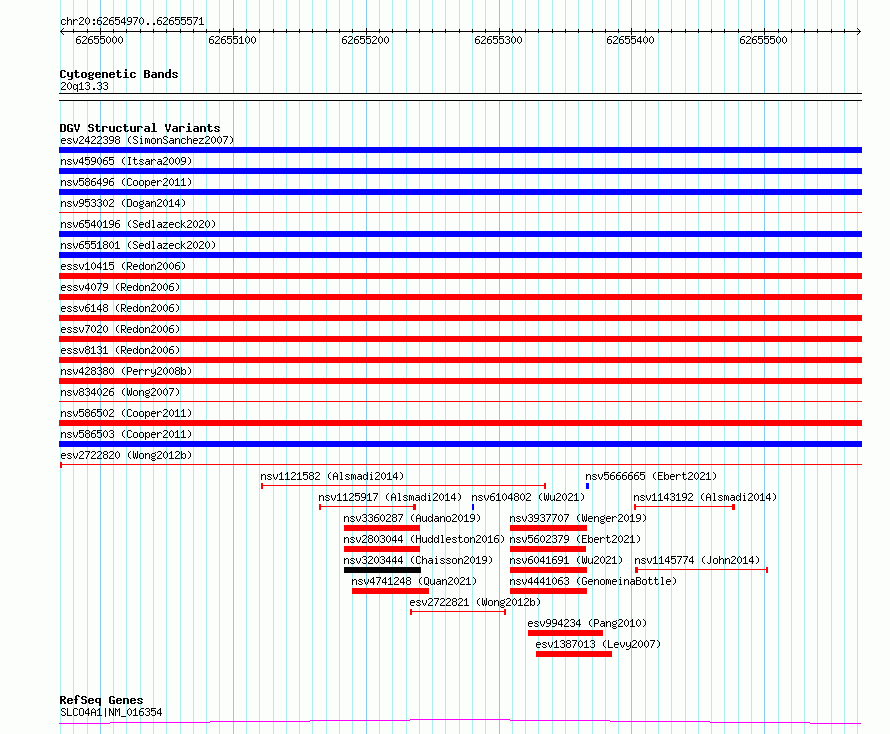
Task: Click nsv586503 (Cooper2011) label
Action: click(x=126, y=434)
